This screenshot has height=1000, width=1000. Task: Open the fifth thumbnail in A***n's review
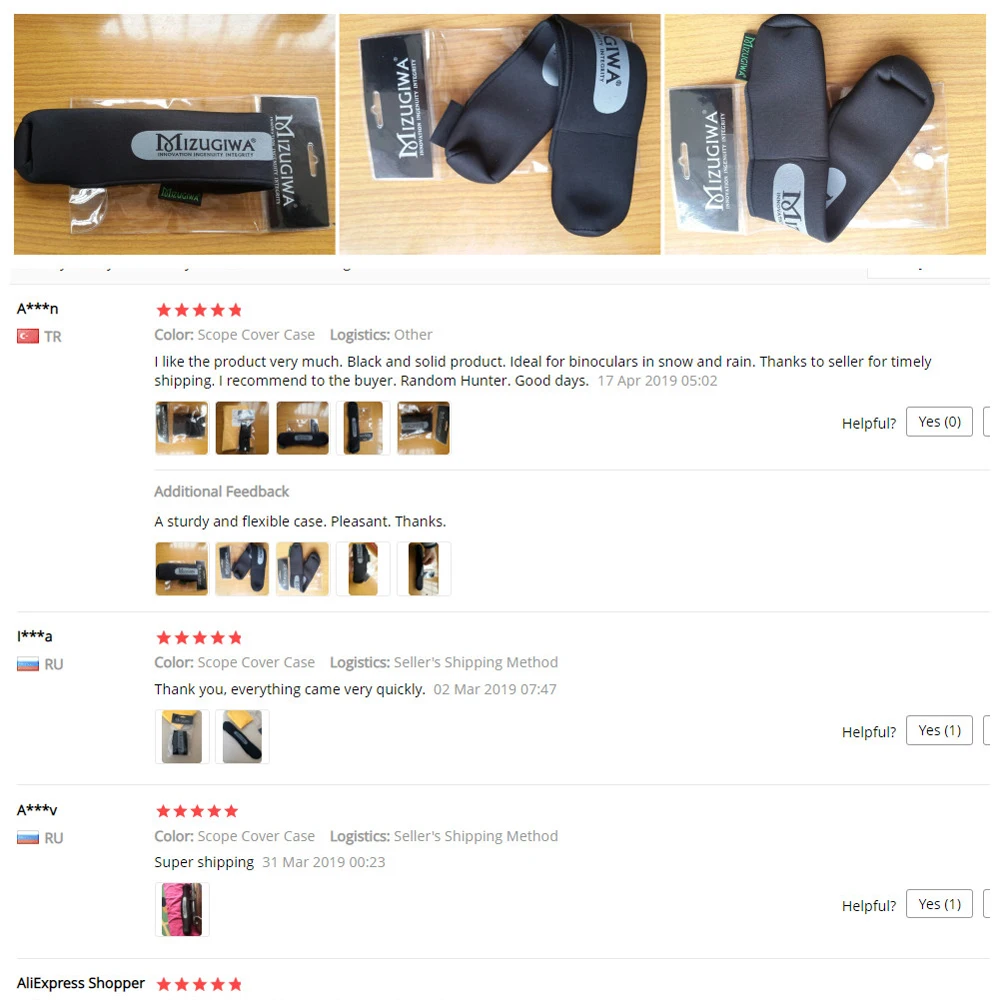tap(423, 428)
